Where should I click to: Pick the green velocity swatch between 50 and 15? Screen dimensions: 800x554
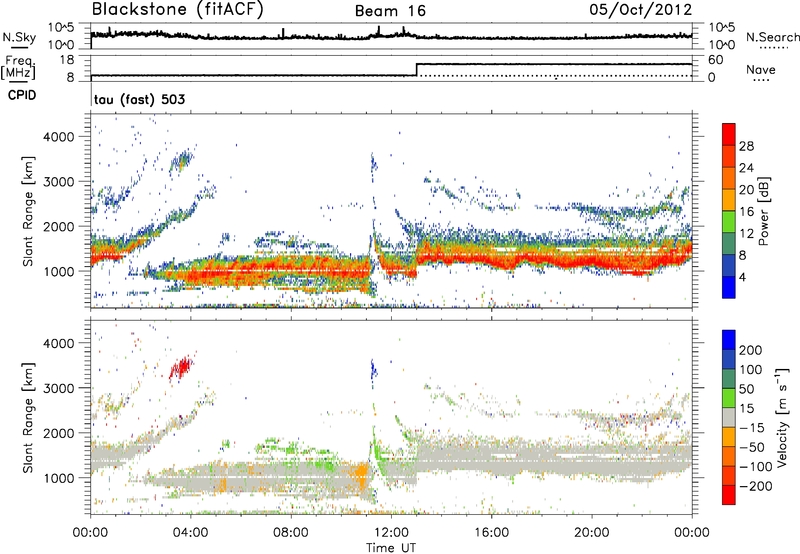[729, 398]
